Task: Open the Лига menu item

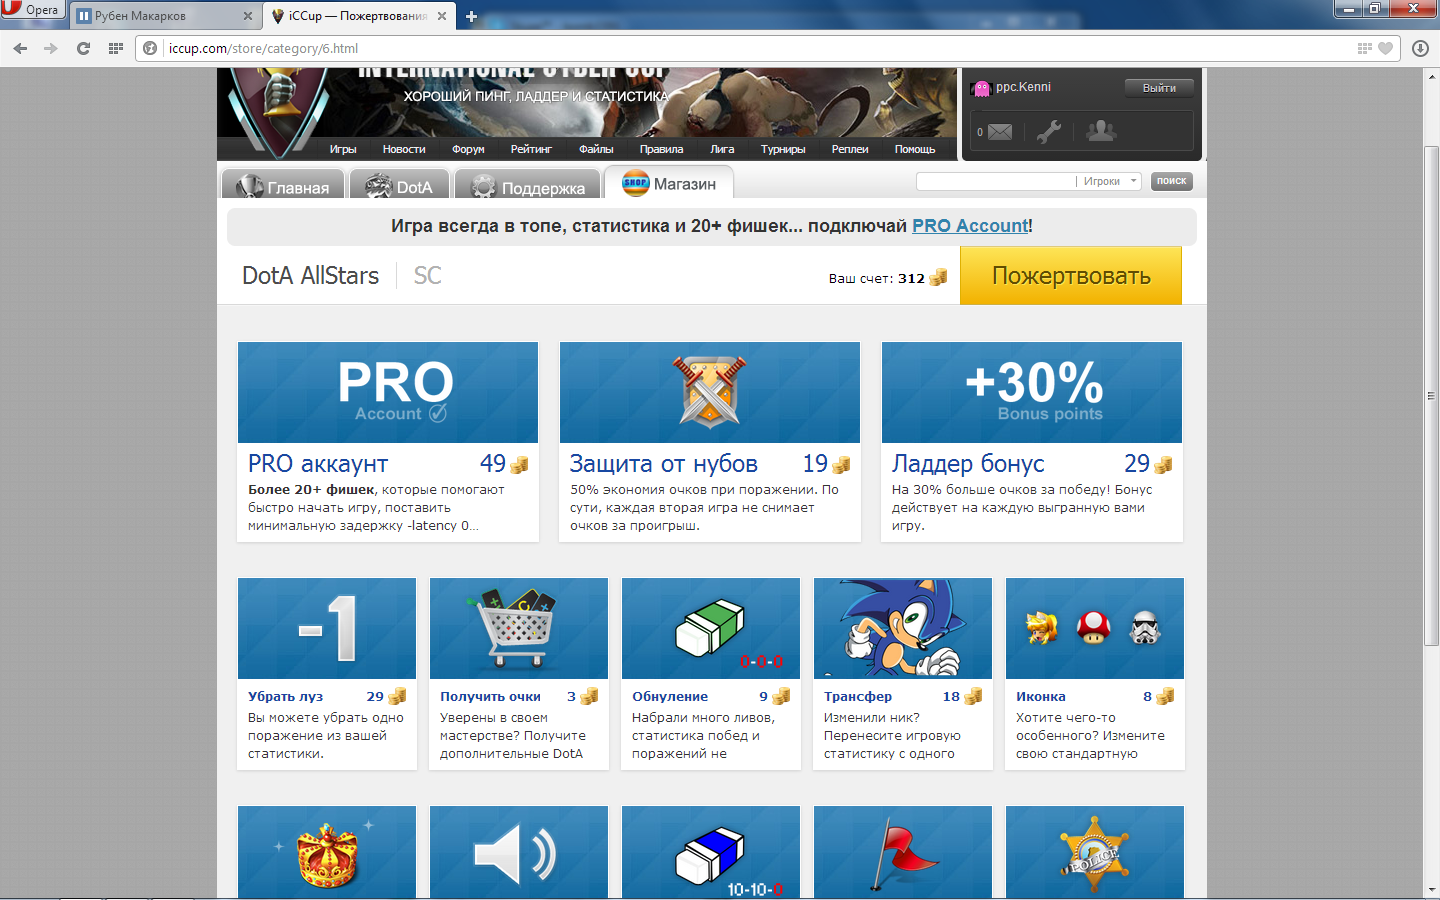Action: click(722, 149)
